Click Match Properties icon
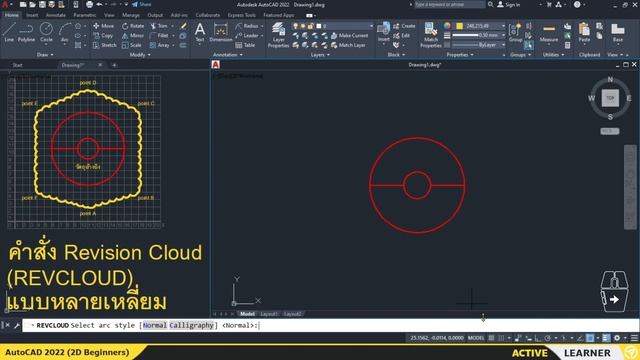This screenshot has width=640, height=360. [x=431, y=35]
